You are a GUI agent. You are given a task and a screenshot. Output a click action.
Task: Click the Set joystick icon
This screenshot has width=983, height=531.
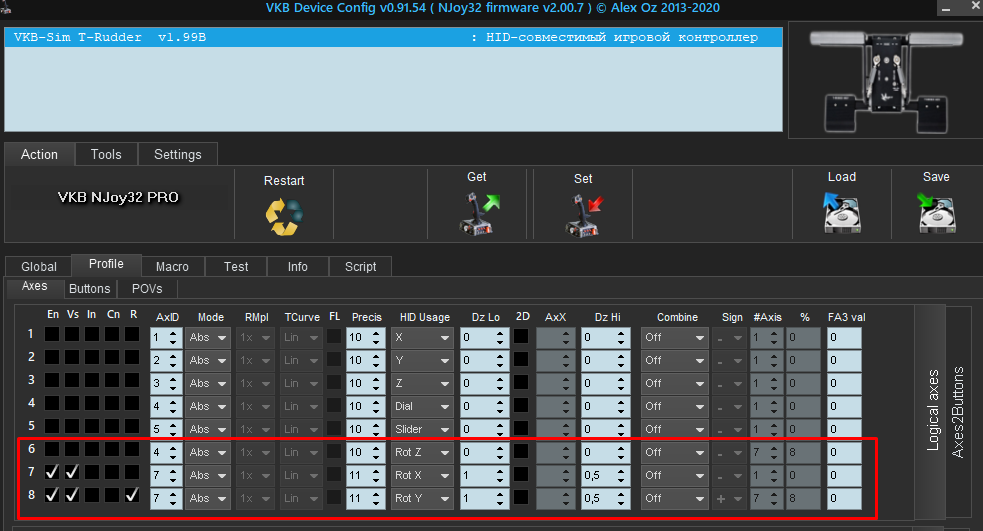point(584,215)
